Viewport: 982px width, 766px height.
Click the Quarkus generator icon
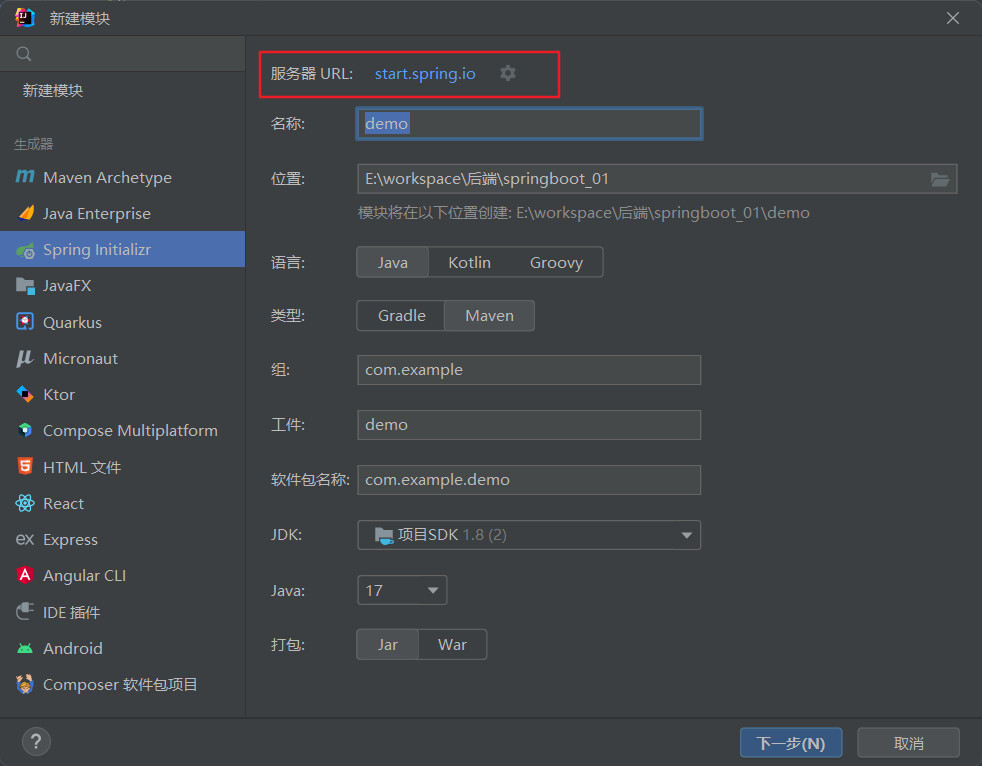pos(25,322)
